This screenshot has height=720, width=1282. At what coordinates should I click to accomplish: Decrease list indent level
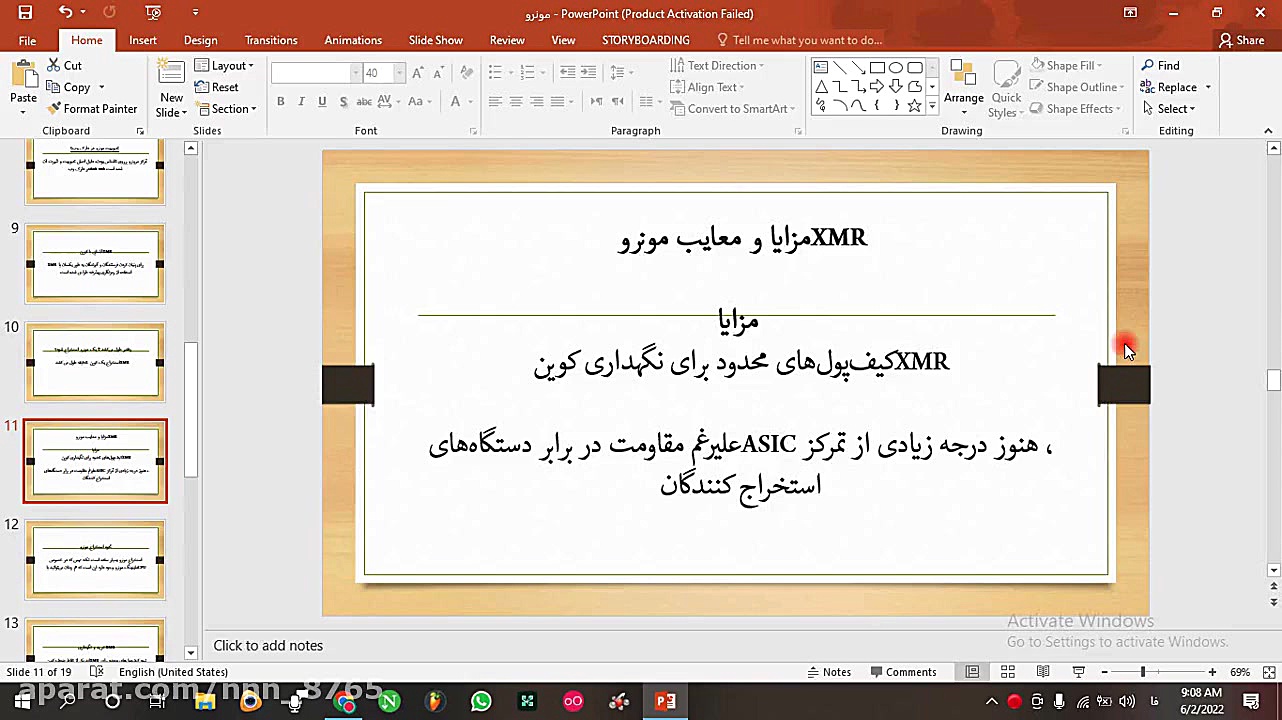click(567, 72)
